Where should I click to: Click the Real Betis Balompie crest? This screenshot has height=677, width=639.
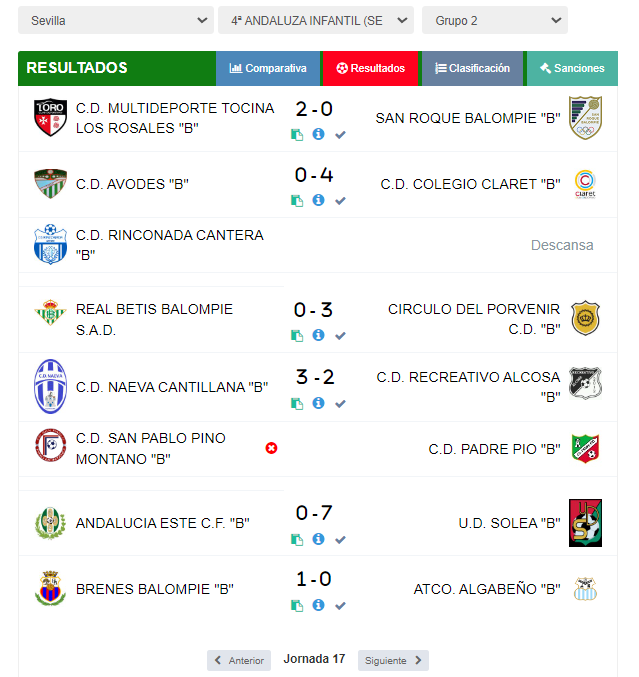pos(51,313)
